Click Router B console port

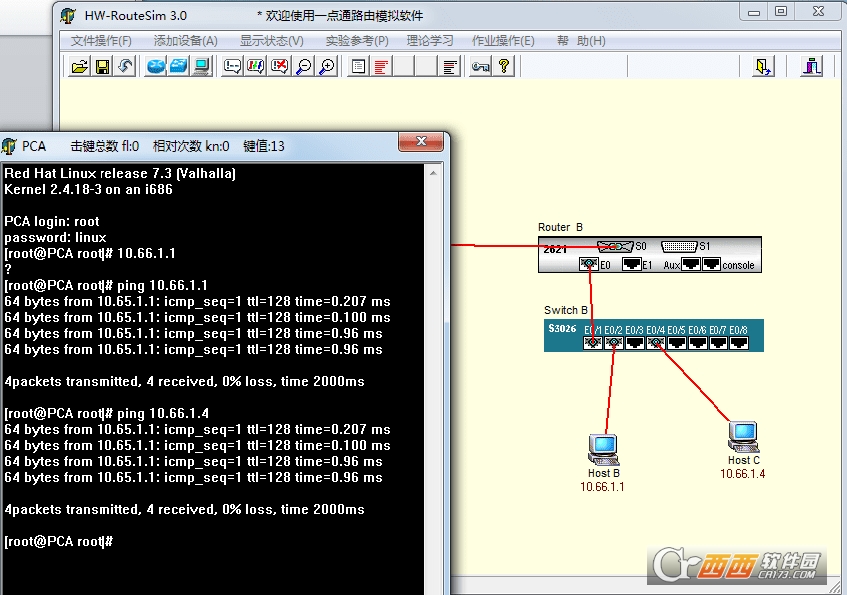pyautogui.click(x=711, y=264)
